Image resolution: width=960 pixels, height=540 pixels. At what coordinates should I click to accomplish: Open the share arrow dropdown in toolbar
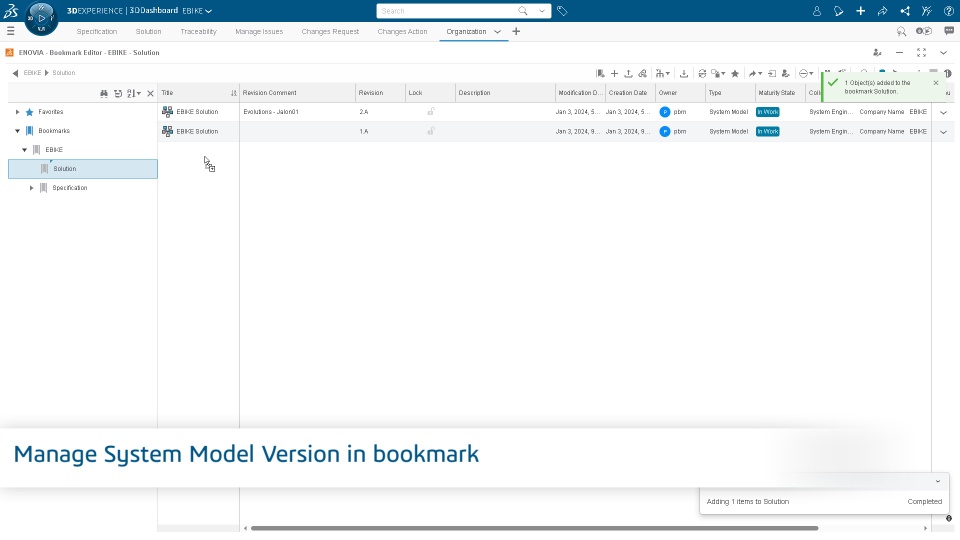pyautogui.click(x=755, y=73)
